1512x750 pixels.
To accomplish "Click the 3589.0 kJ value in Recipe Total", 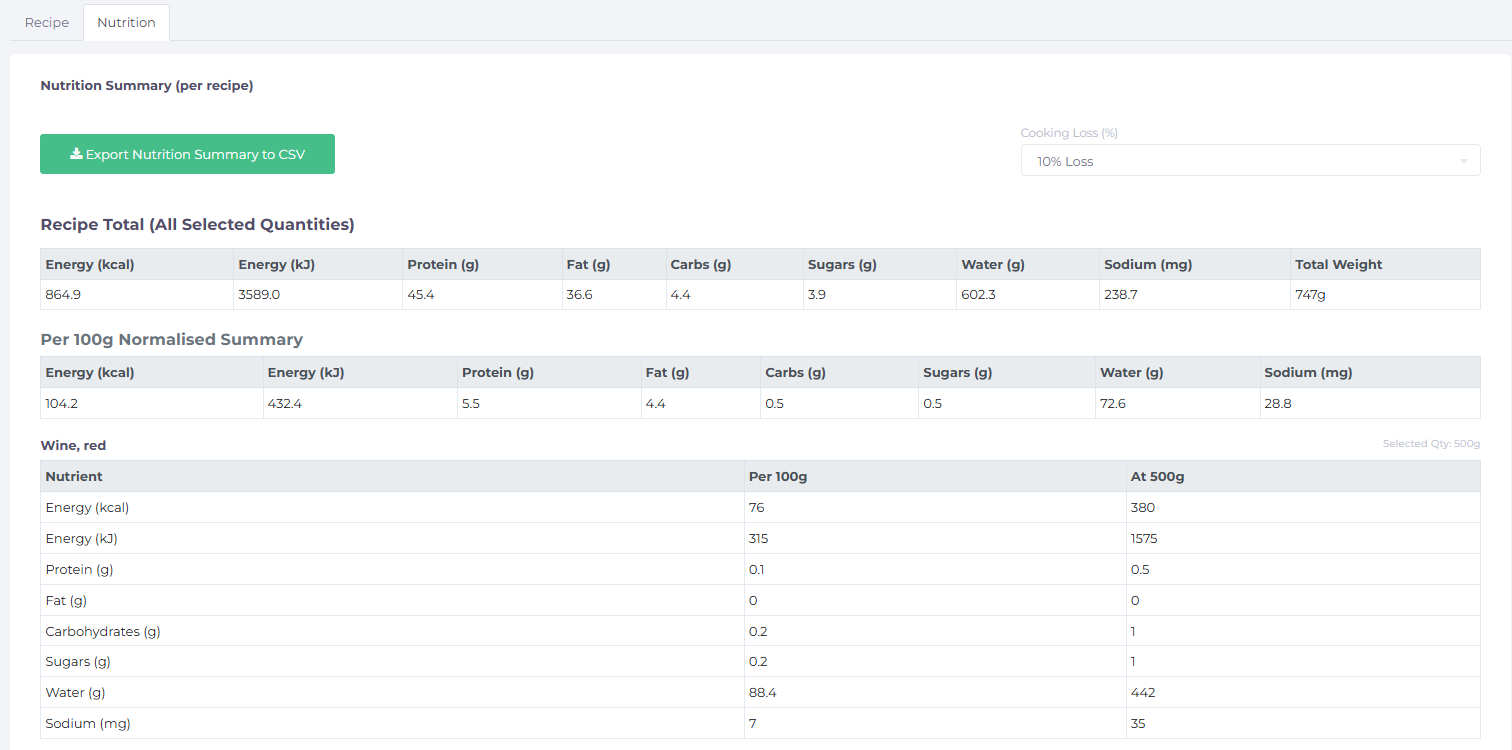I will click(x=261, y=295).
